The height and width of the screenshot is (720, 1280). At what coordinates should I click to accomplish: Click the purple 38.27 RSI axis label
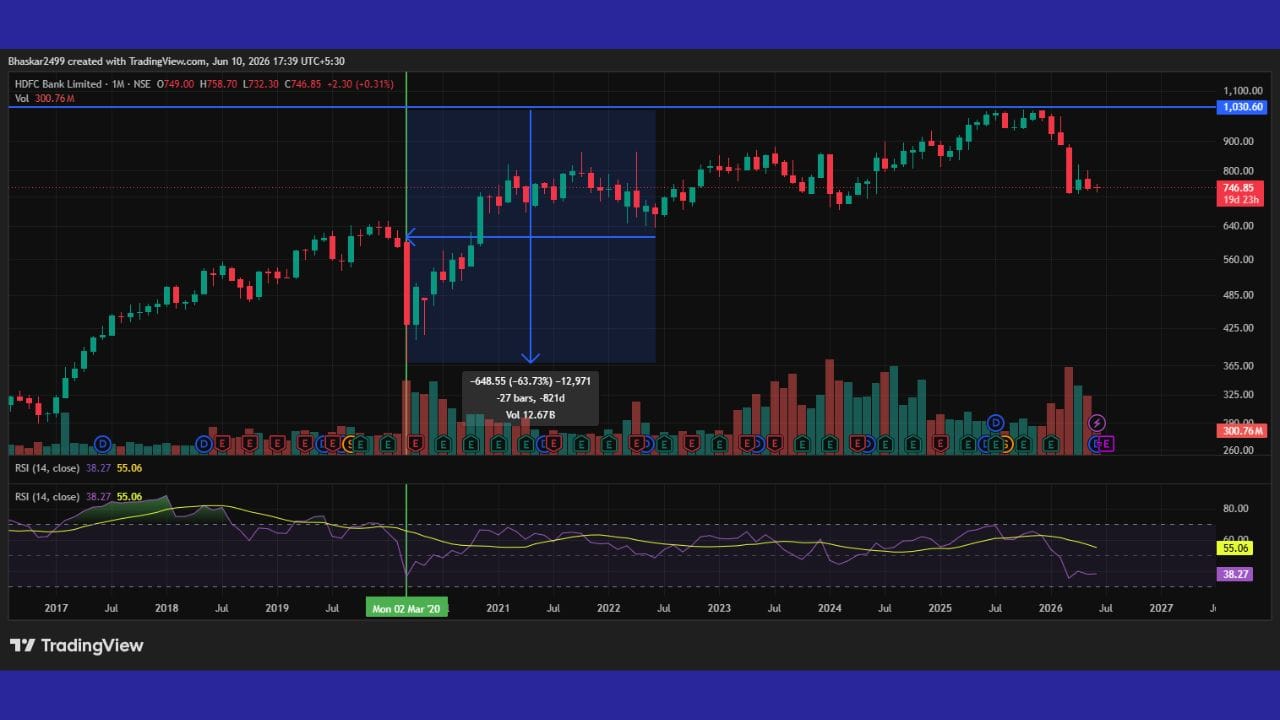coord(1234,575)
